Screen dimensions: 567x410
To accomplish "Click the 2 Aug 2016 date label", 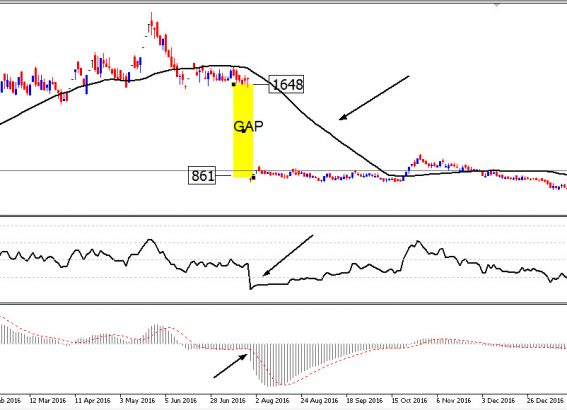I will pos(272,401).
